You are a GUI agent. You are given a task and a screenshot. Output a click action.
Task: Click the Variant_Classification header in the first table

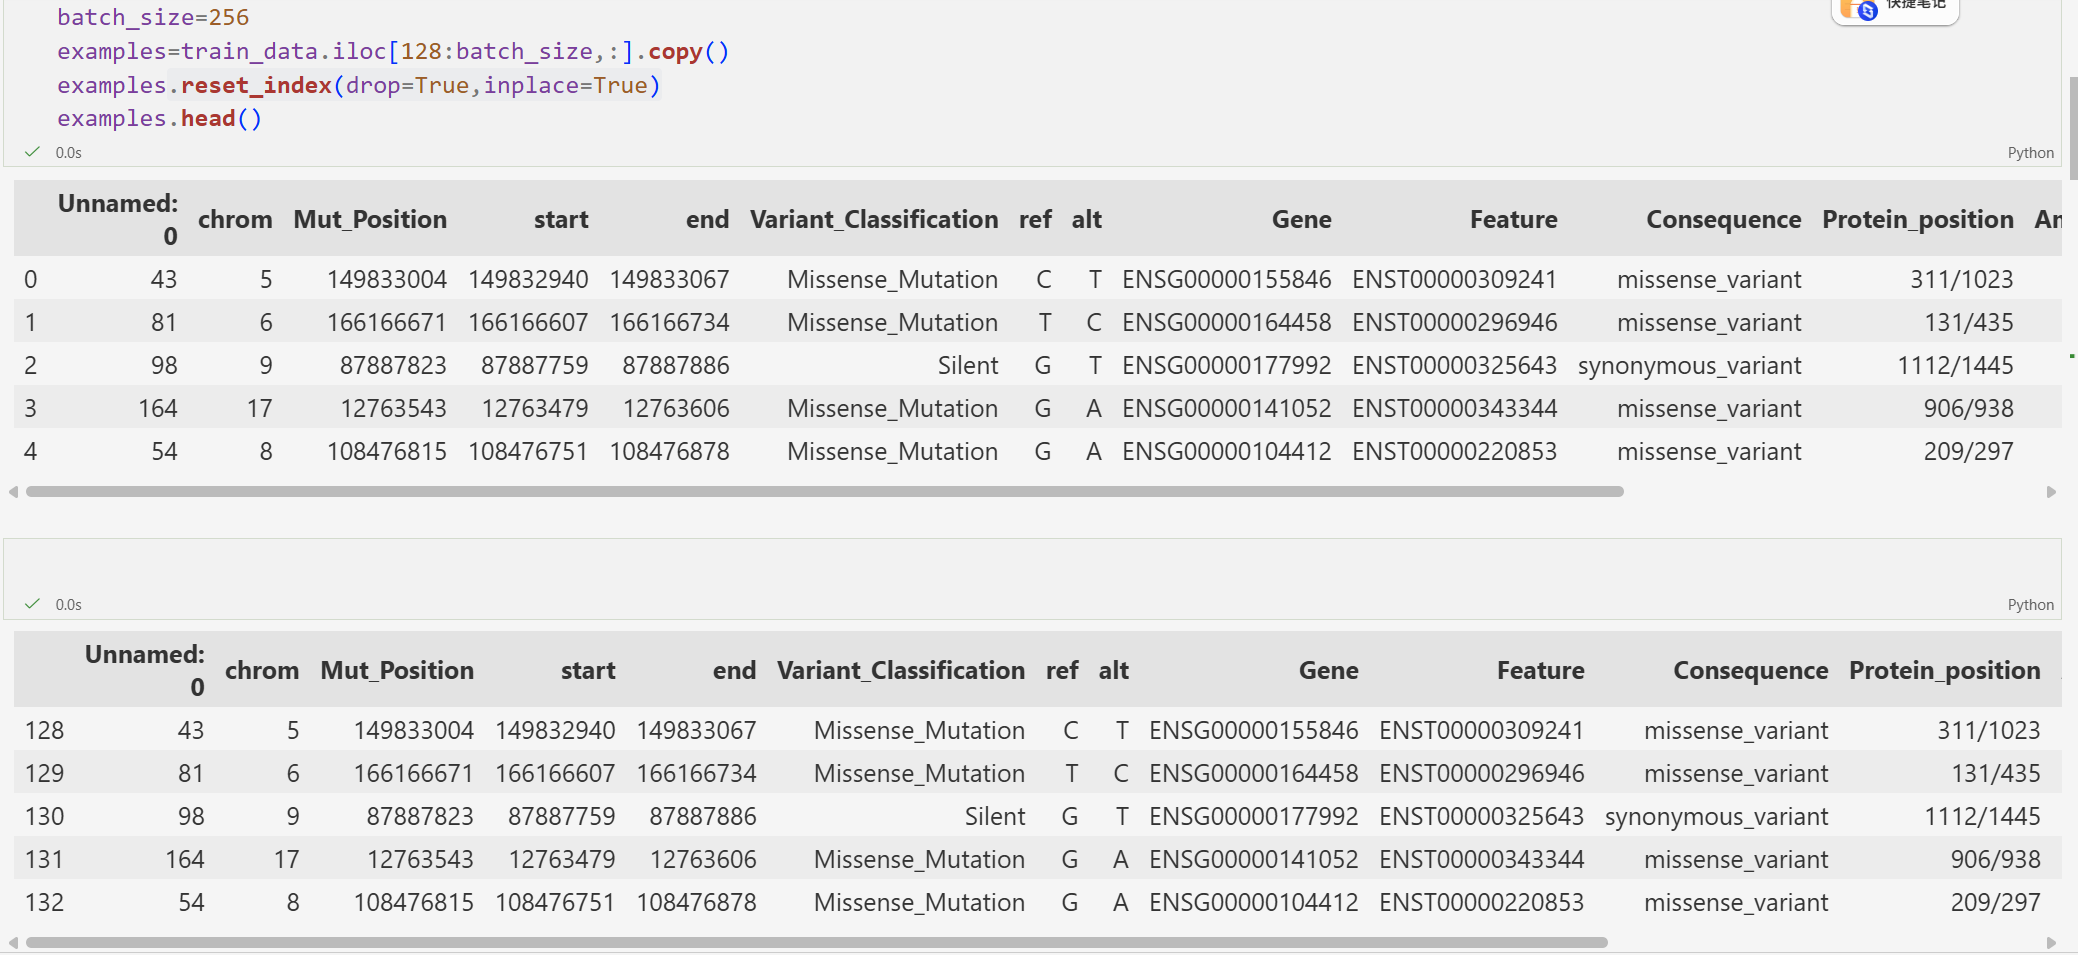[873, 220]
